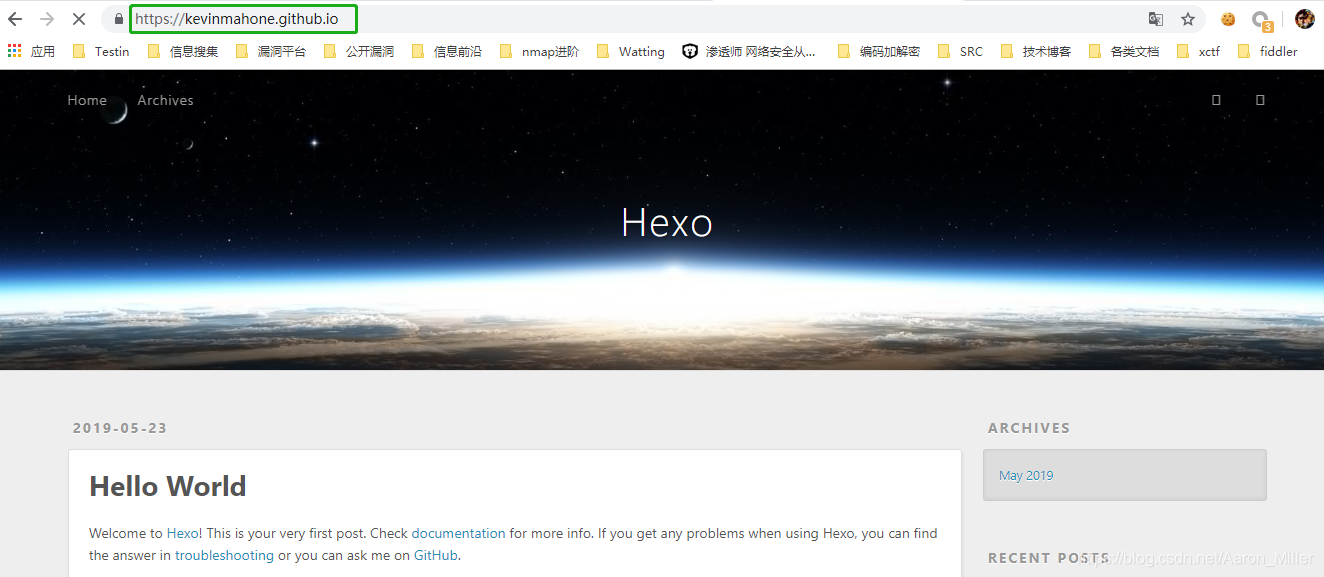This screenshot has width=1324, height=577.
Task: Click the ARCHIVES sidebar heading
Action: pos(1029,428)
